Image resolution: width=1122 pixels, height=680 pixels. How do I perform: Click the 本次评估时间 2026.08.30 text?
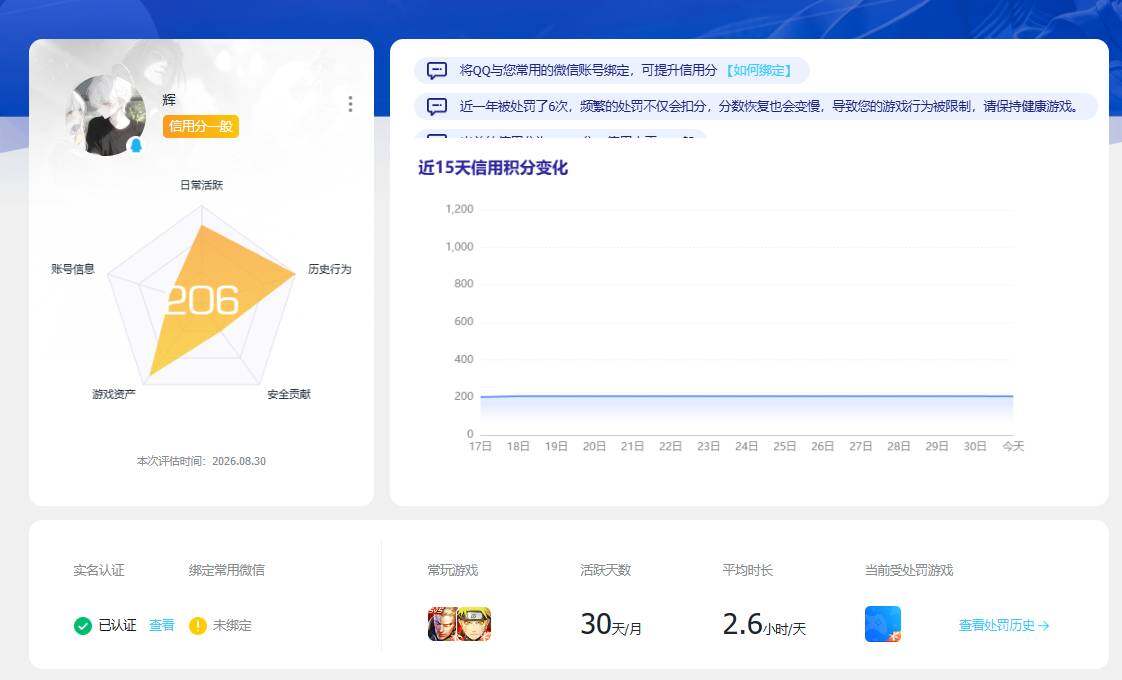coord(201,462)
